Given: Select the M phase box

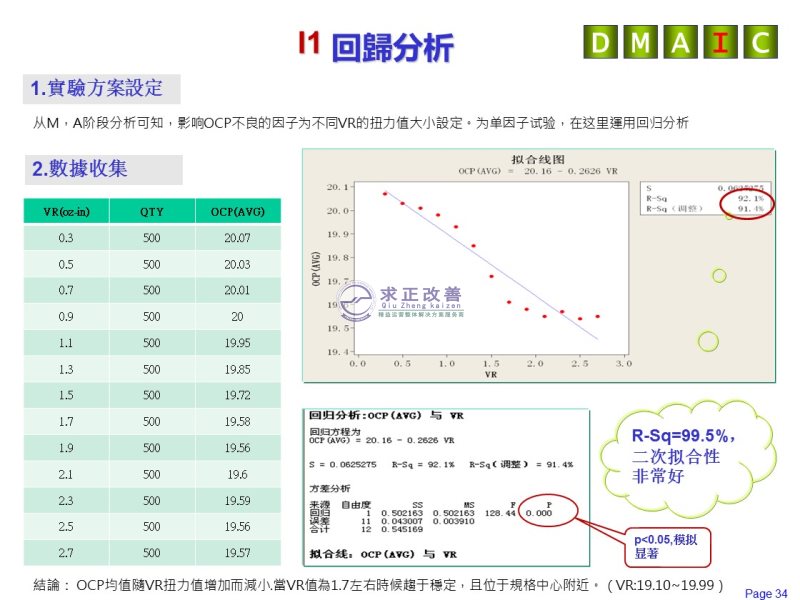Looking at the screenshot, I should coord(640,42).
